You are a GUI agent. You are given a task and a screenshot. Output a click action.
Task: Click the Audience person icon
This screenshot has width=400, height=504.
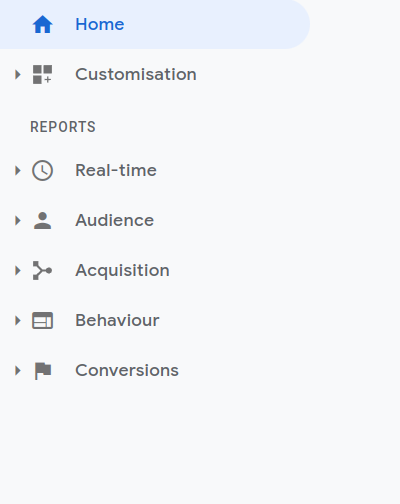42,220
